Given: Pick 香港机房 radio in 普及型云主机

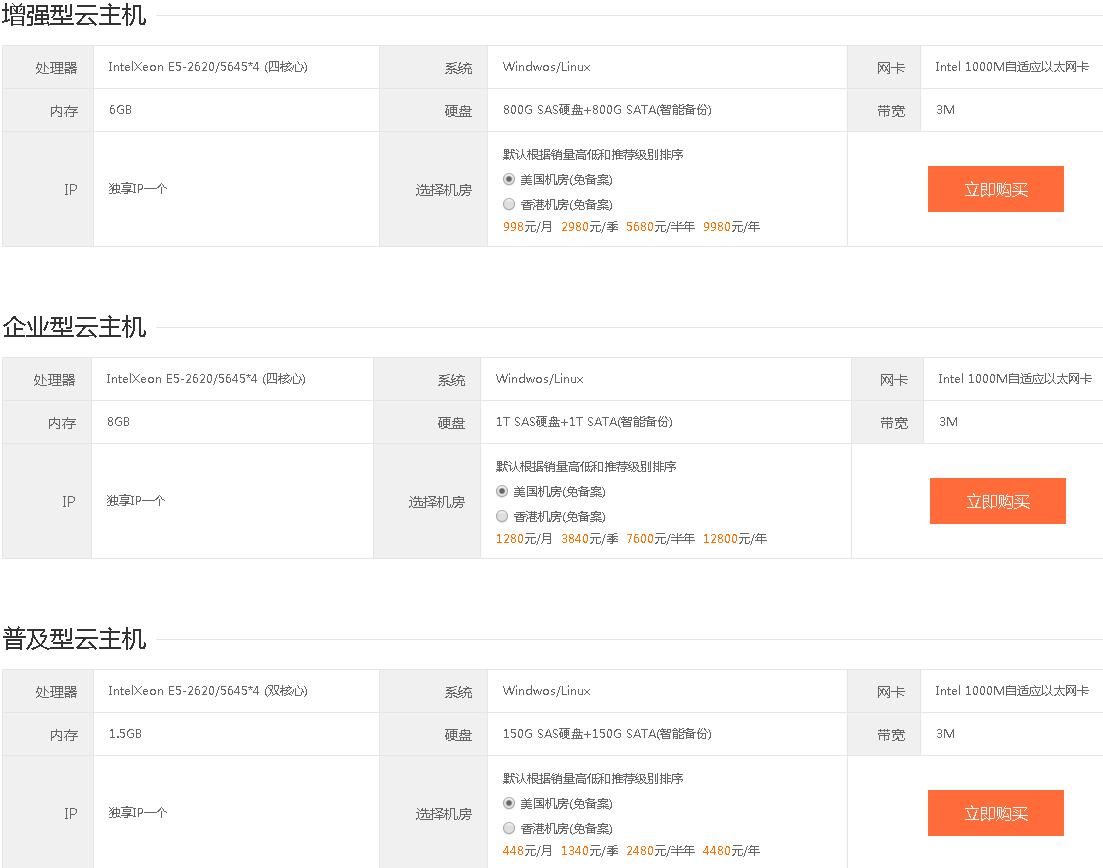Looking at the screenshot, I should 509,829.
